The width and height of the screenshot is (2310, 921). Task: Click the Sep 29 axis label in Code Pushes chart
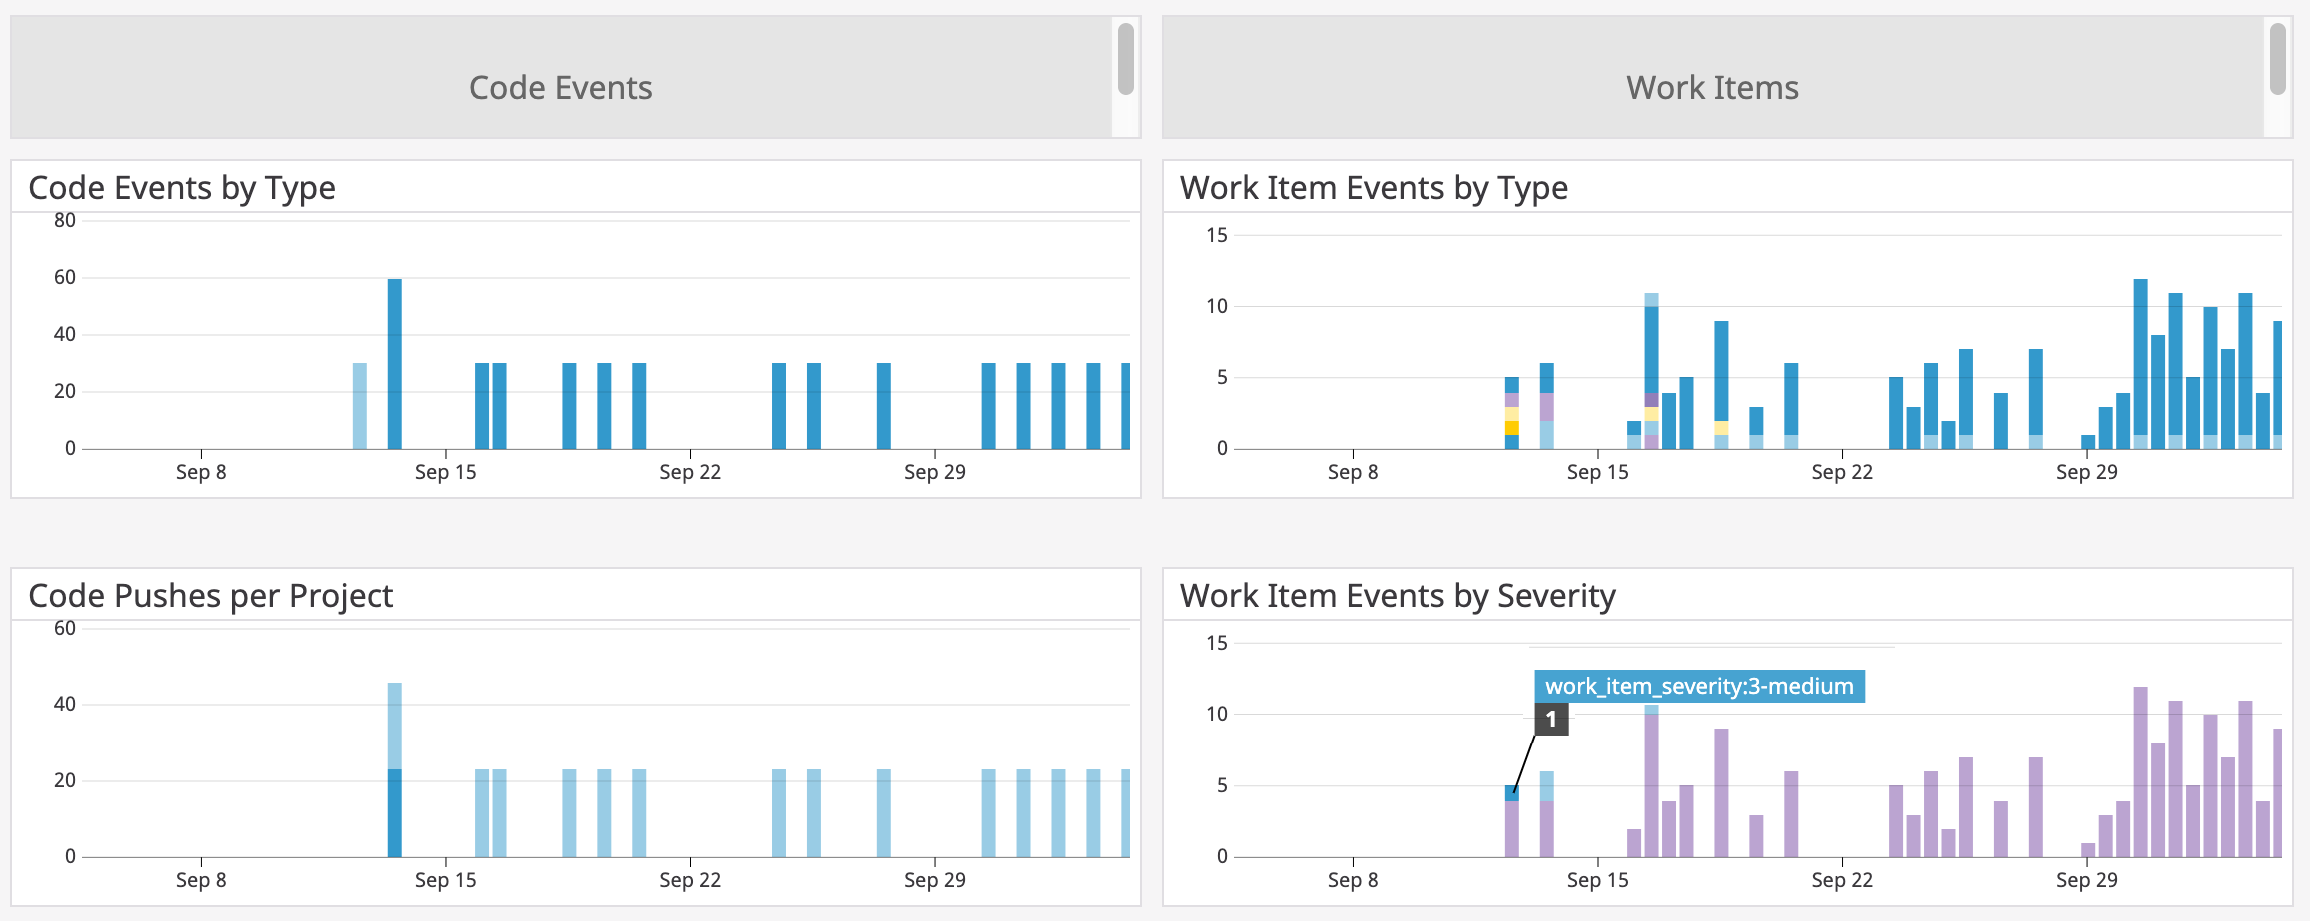(x=935, y=880)
